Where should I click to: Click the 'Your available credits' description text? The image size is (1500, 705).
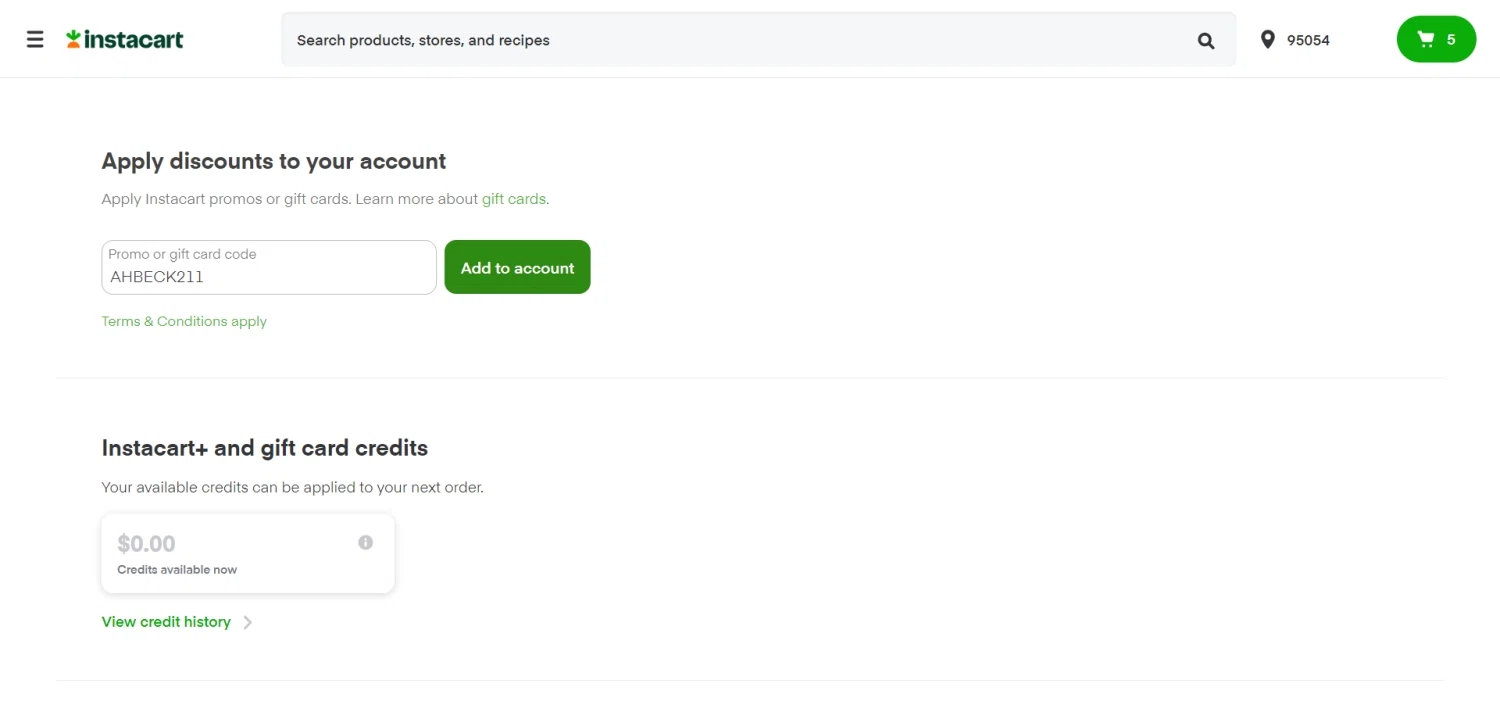tap(292, 488)
